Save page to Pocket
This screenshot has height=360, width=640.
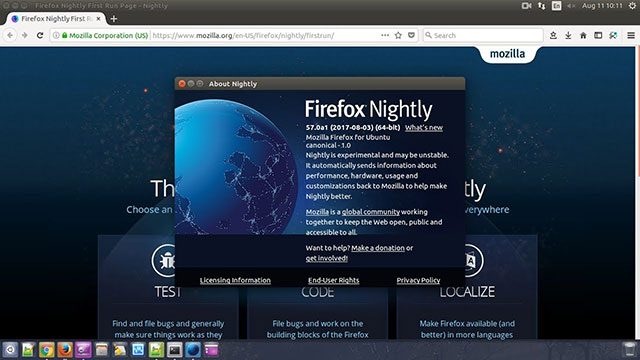tap(411, 36)
